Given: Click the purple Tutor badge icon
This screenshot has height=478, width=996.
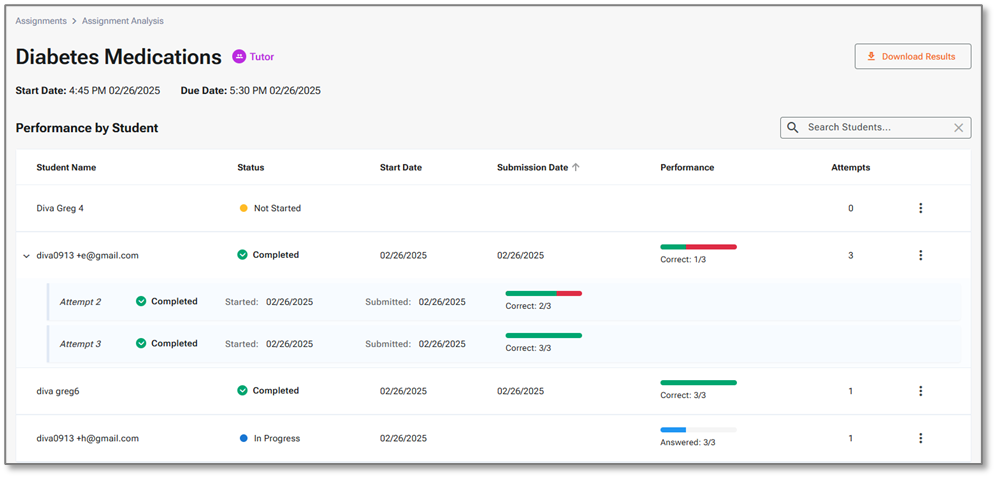Looking at the screenshot, I should [239, 57].
